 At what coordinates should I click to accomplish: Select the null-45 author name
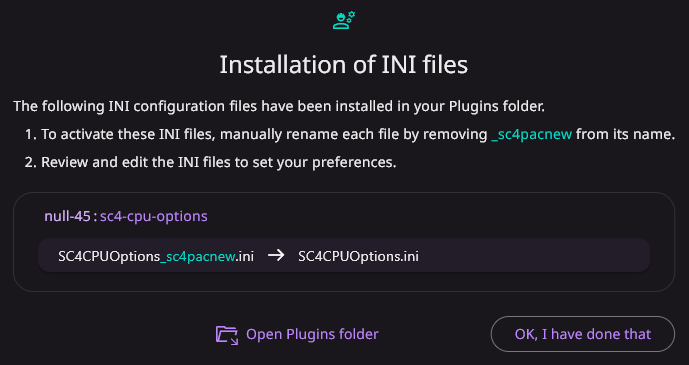coord(67,216)
